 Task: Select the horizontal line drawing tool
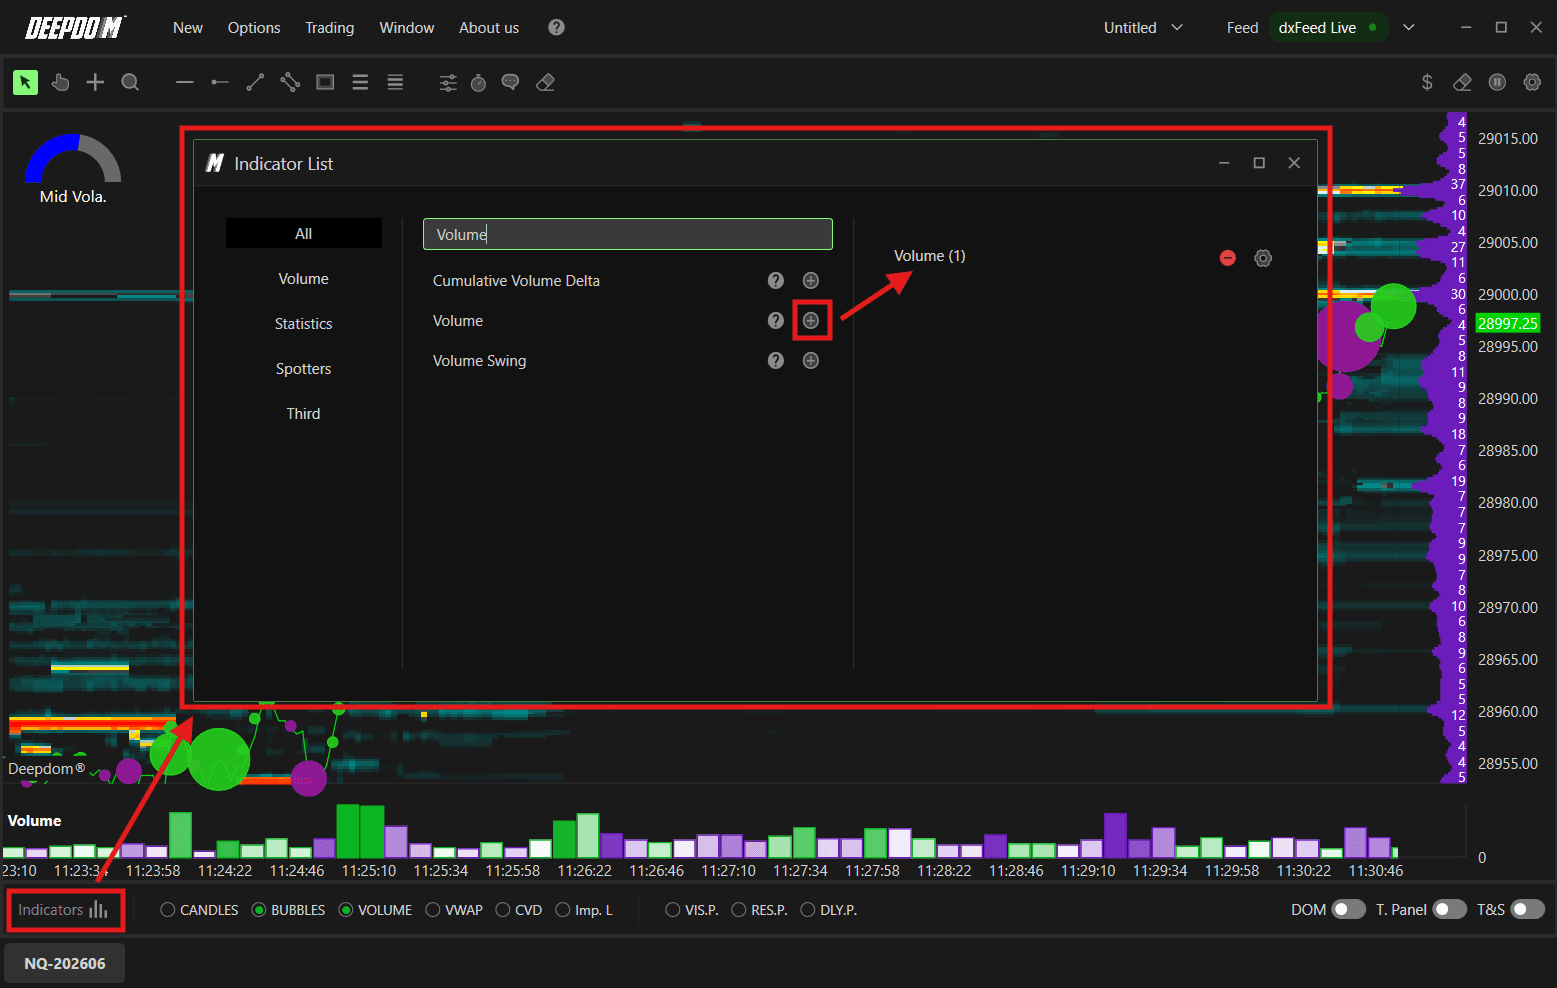[184, 82]
